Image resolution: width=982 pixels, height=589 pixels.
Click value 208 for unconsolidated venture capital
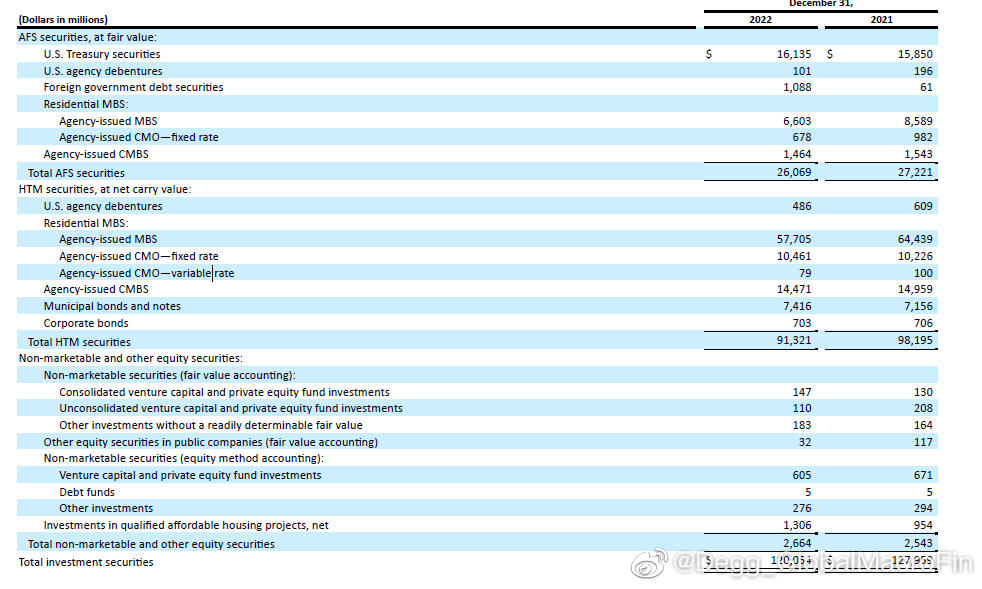pos(923,408)
